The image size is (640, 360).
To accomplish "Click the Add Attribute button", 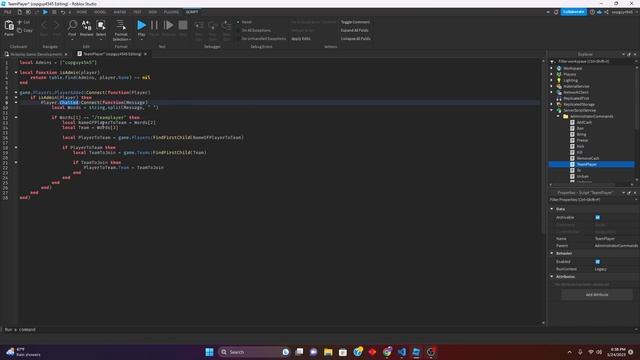I will click(597, 295).
